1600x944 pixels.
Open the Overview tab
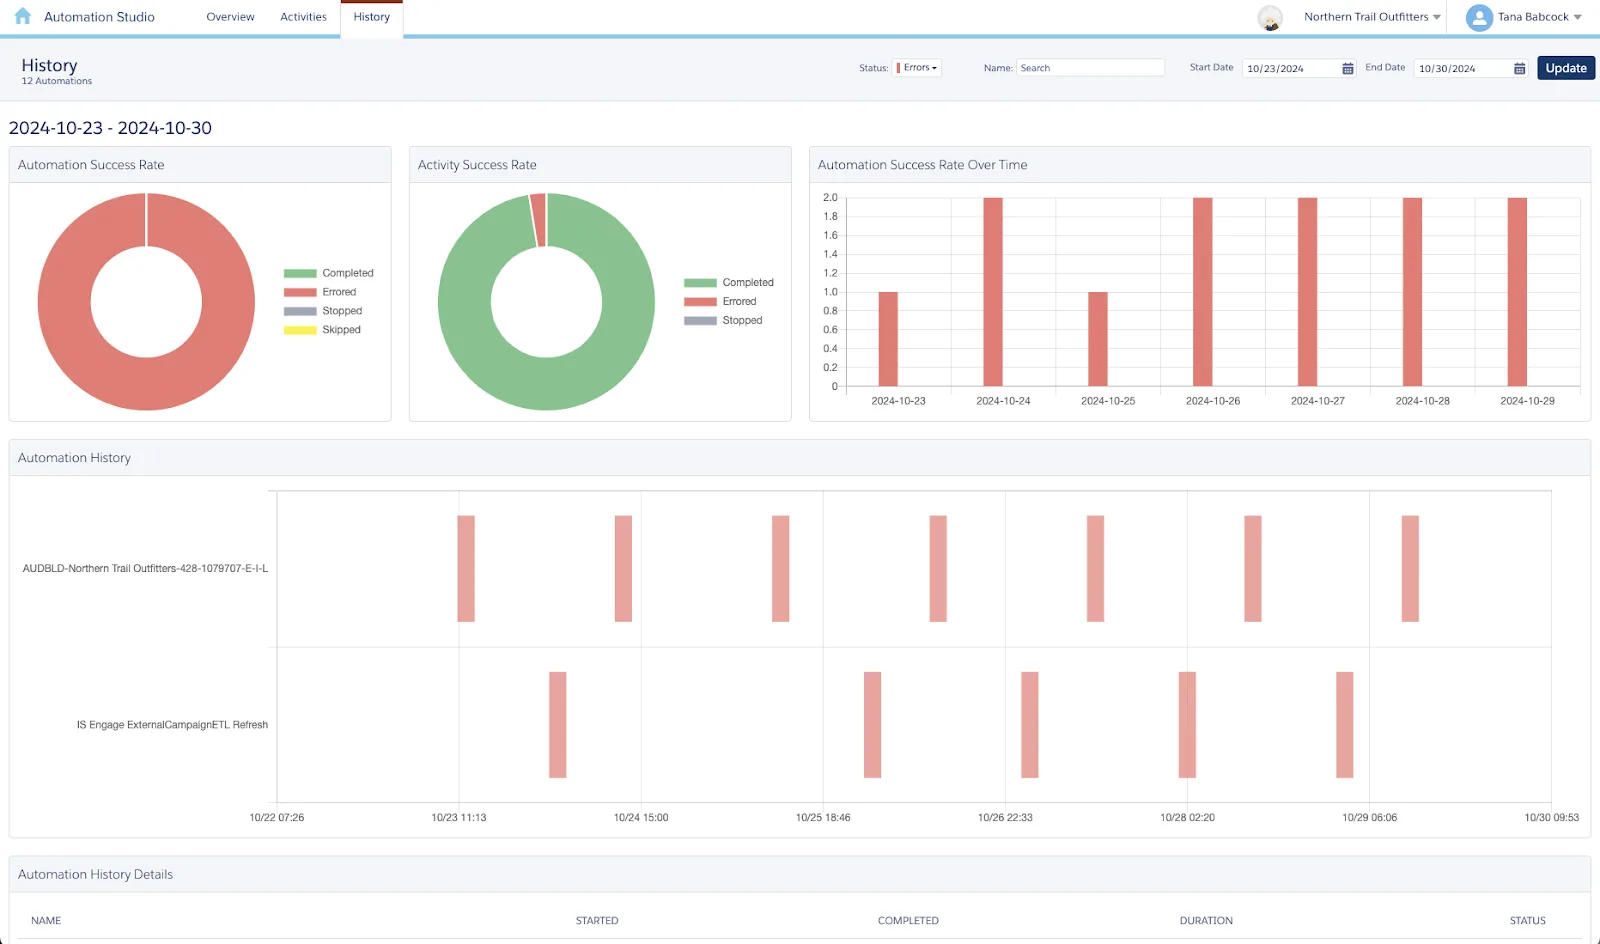[x=230, y=17]
